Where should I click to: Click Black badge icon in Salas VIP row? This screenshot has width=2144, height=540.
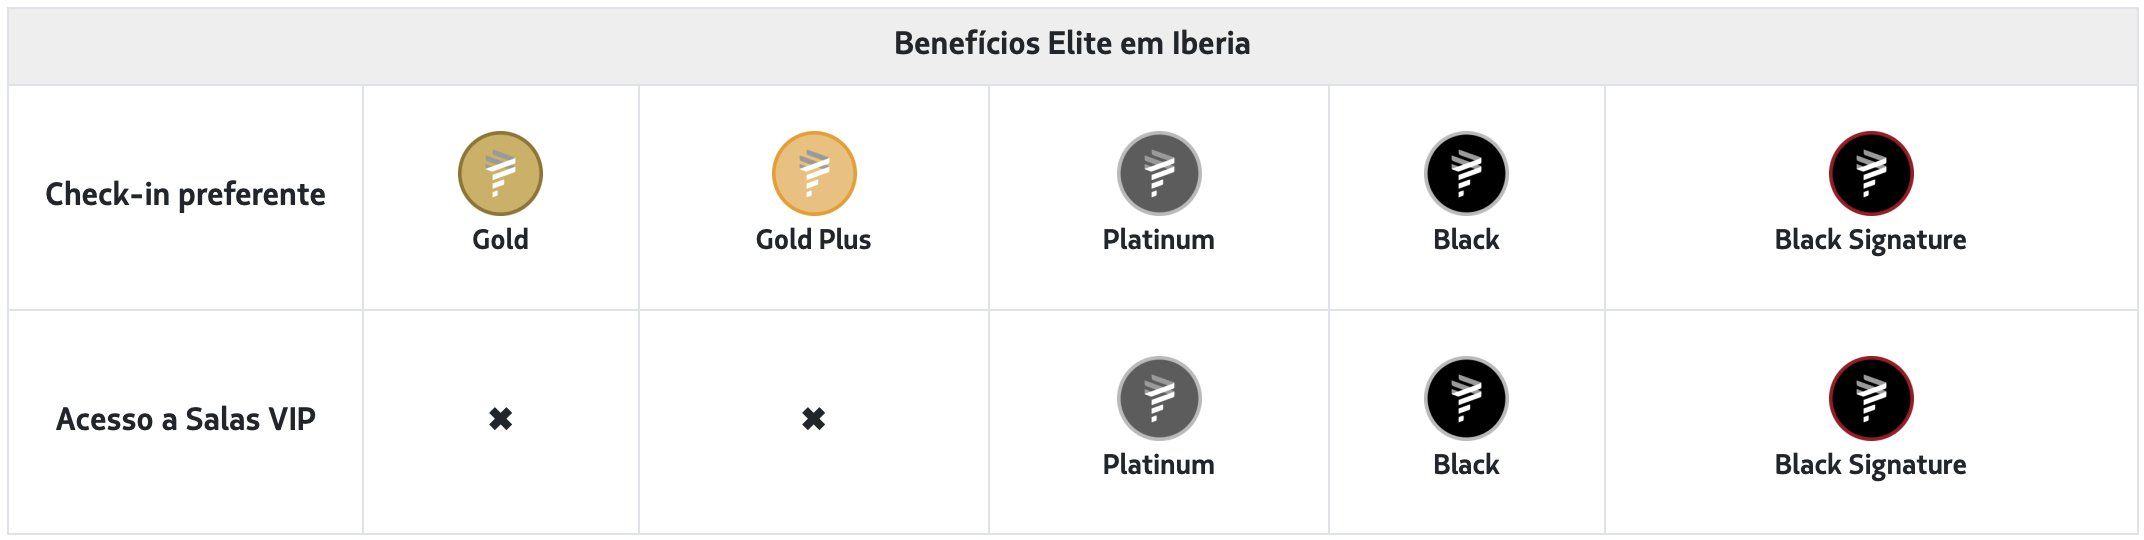click(1466, 398)
